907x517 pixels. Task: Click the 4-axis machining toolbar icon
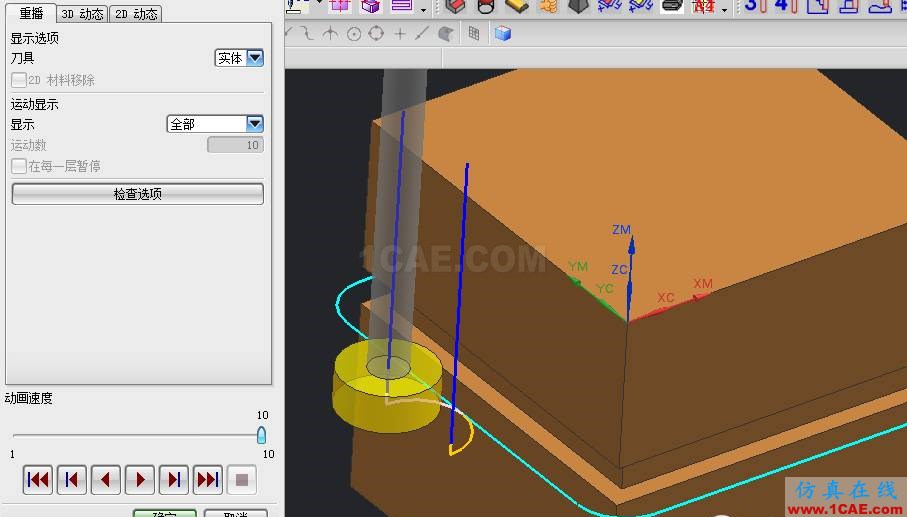point(786,6)
